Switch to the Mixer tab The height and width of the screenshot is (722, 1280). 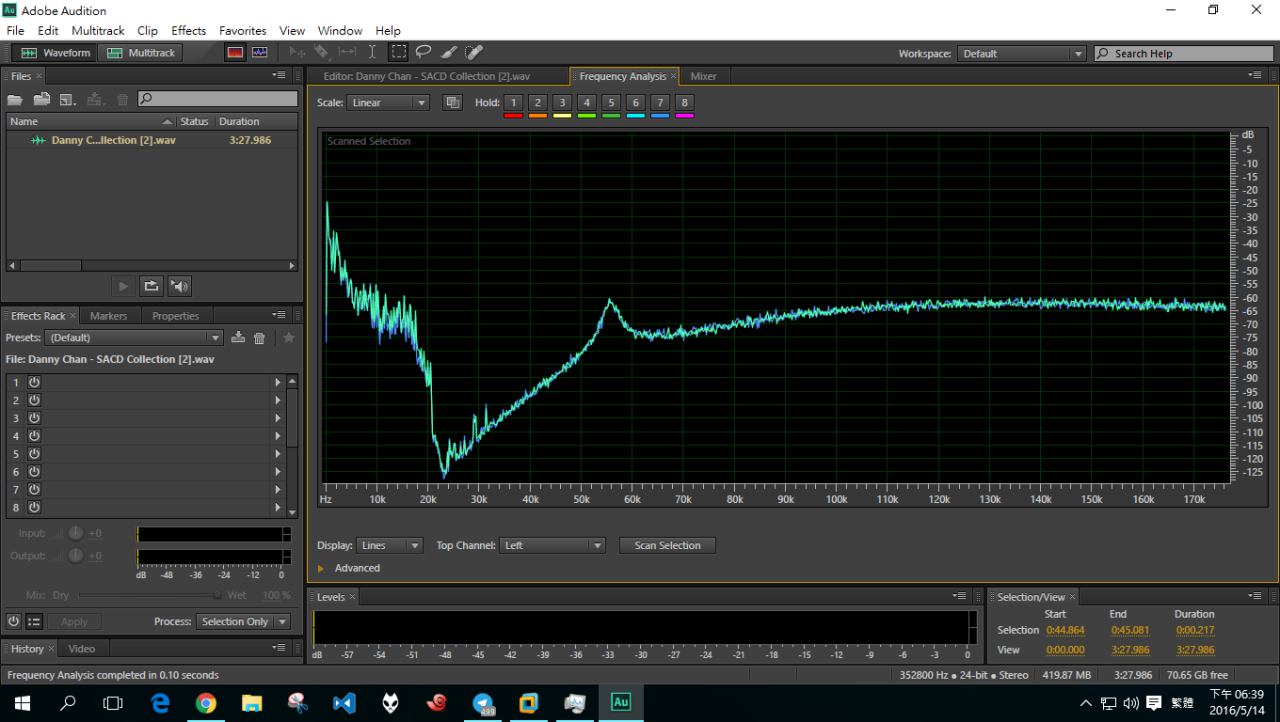703,76
